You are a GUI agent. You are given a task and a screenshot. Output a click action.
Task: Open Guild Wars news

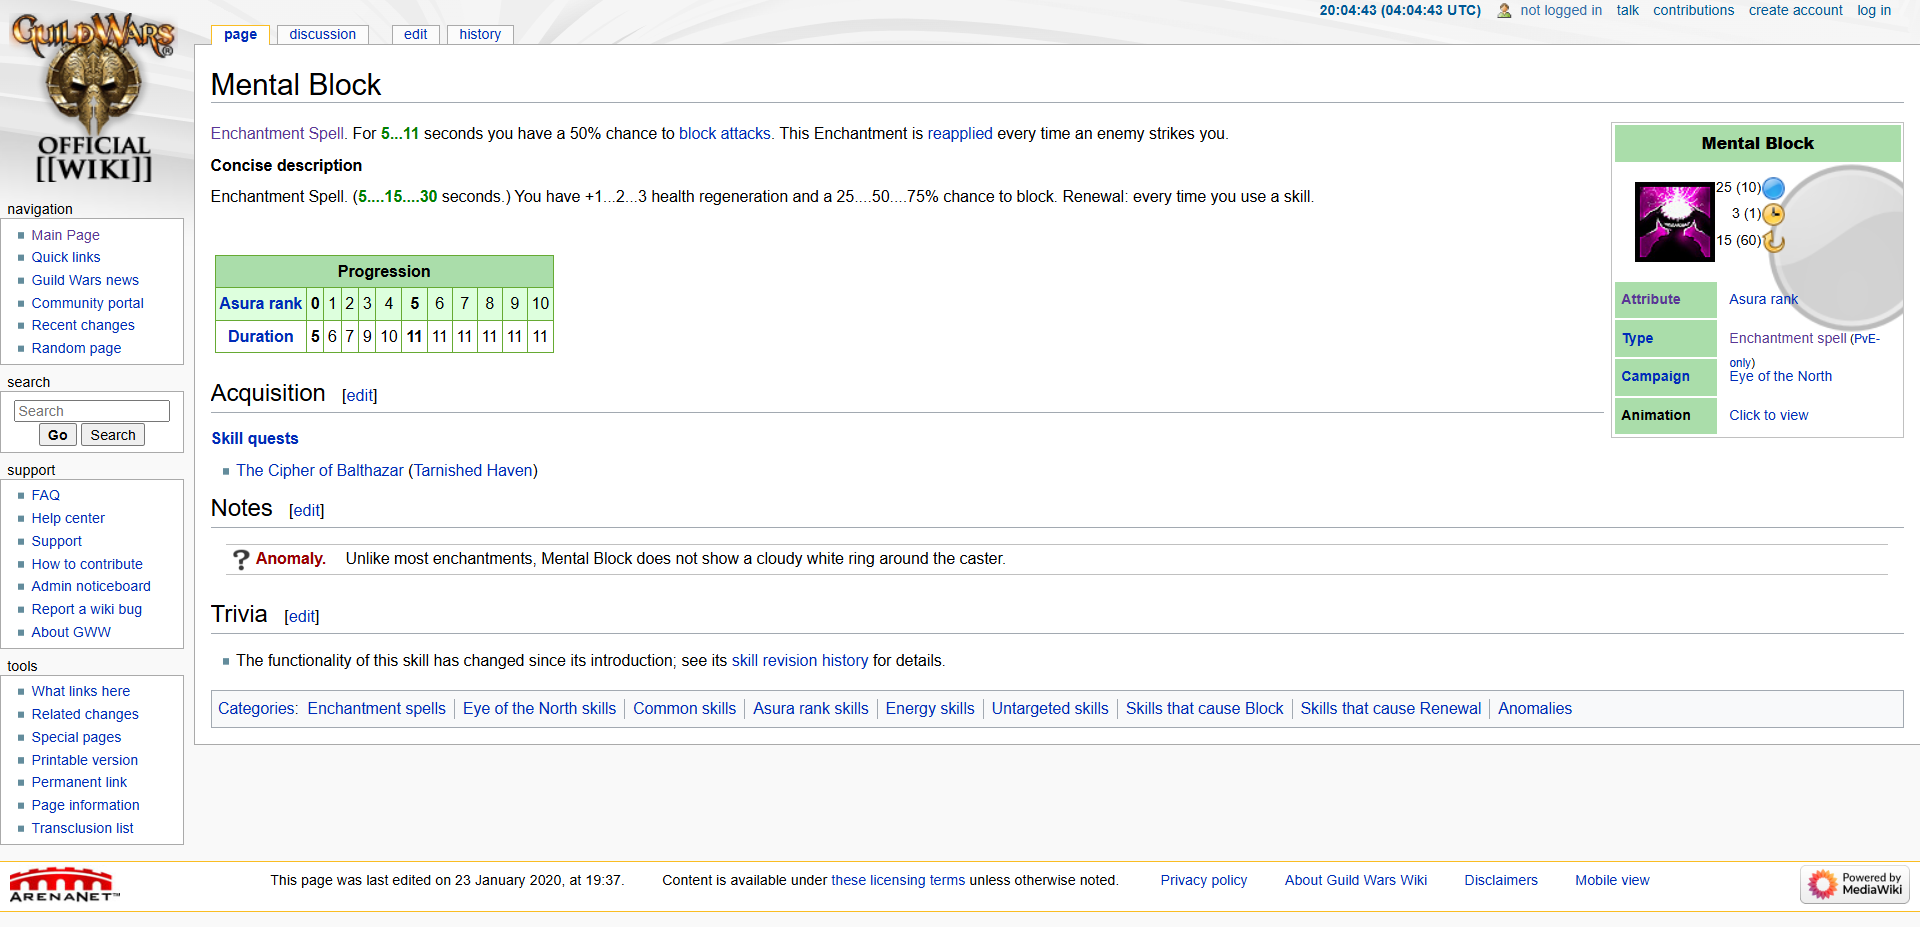(85, 280)
